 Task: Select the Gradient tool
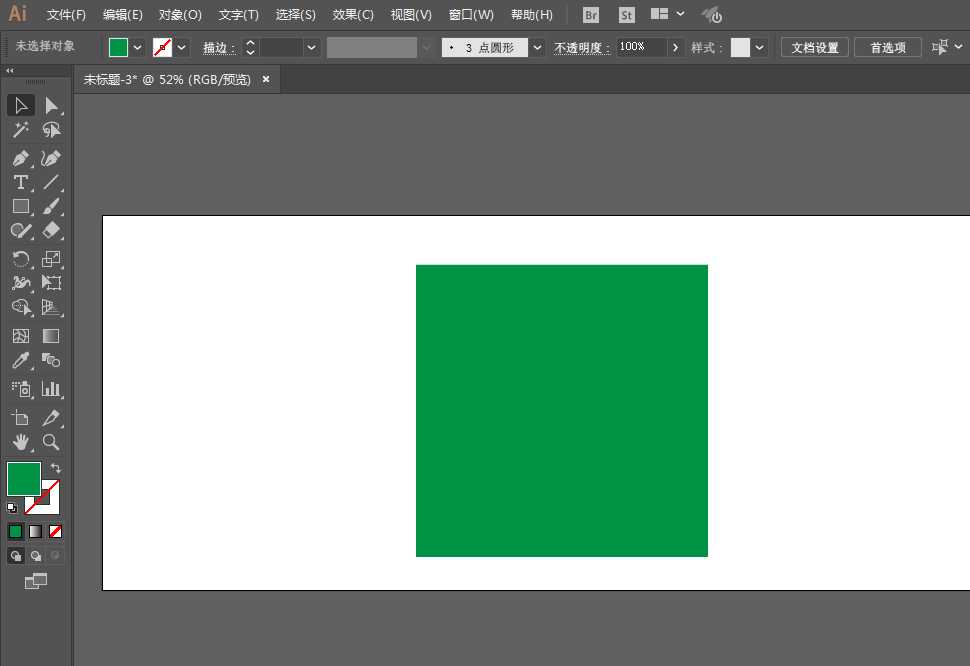coord(51,336)
